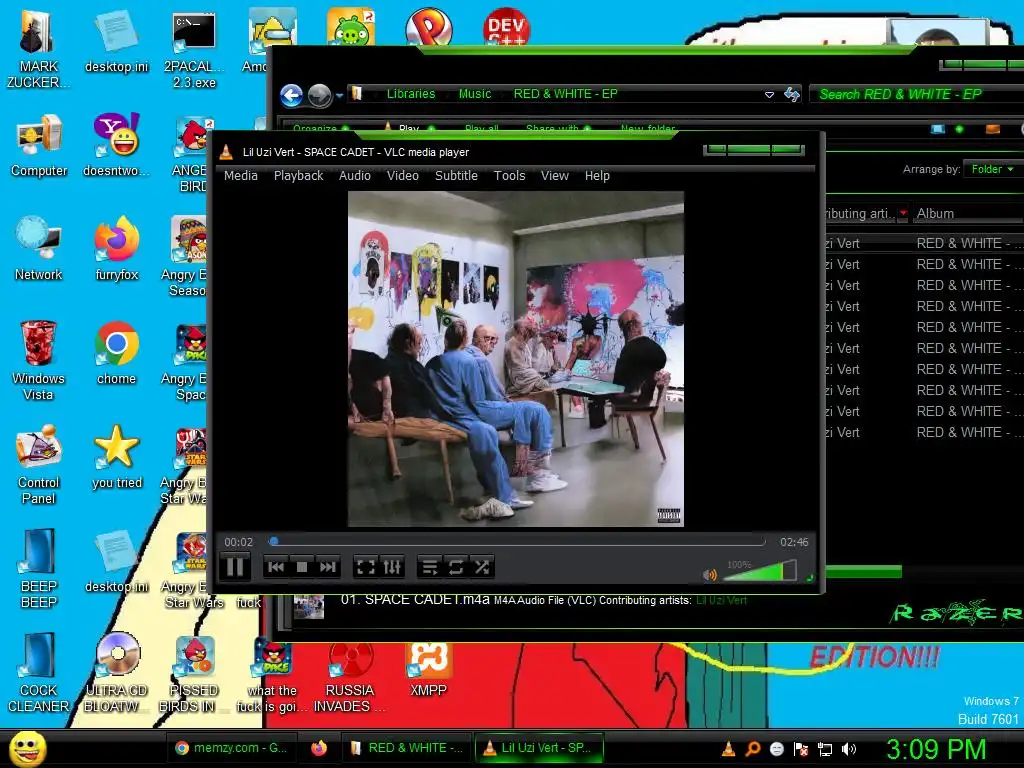The image size is (1024, 768).
Task: Open the View menu in VLC
Action: 554,176
